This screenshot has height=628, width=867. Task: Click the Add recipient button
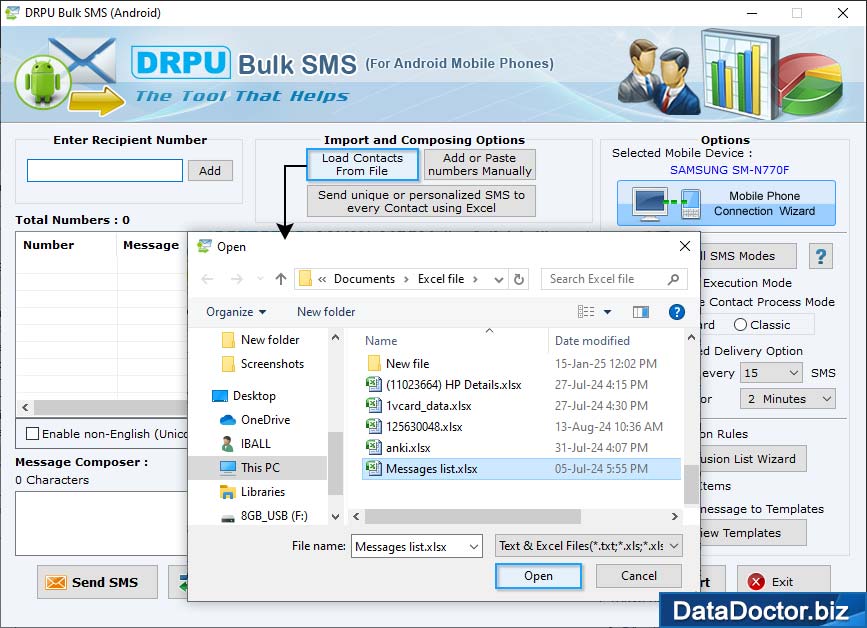(x=210, y=171)
